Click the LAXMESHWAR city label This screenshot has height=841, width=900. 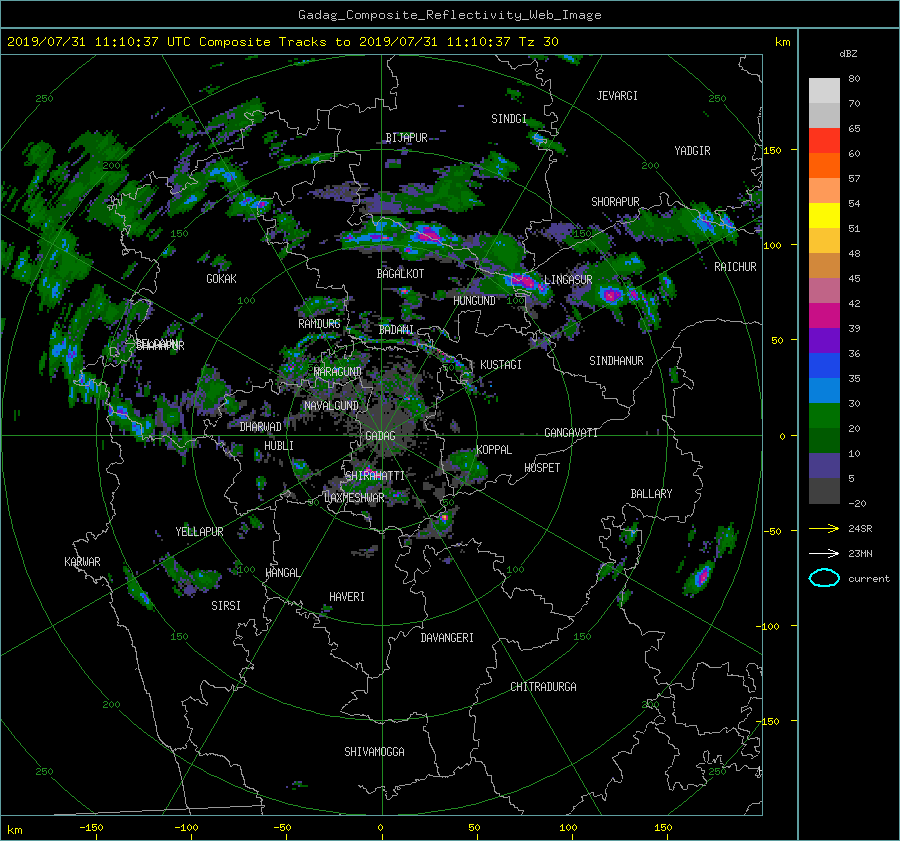pos(354,498)
